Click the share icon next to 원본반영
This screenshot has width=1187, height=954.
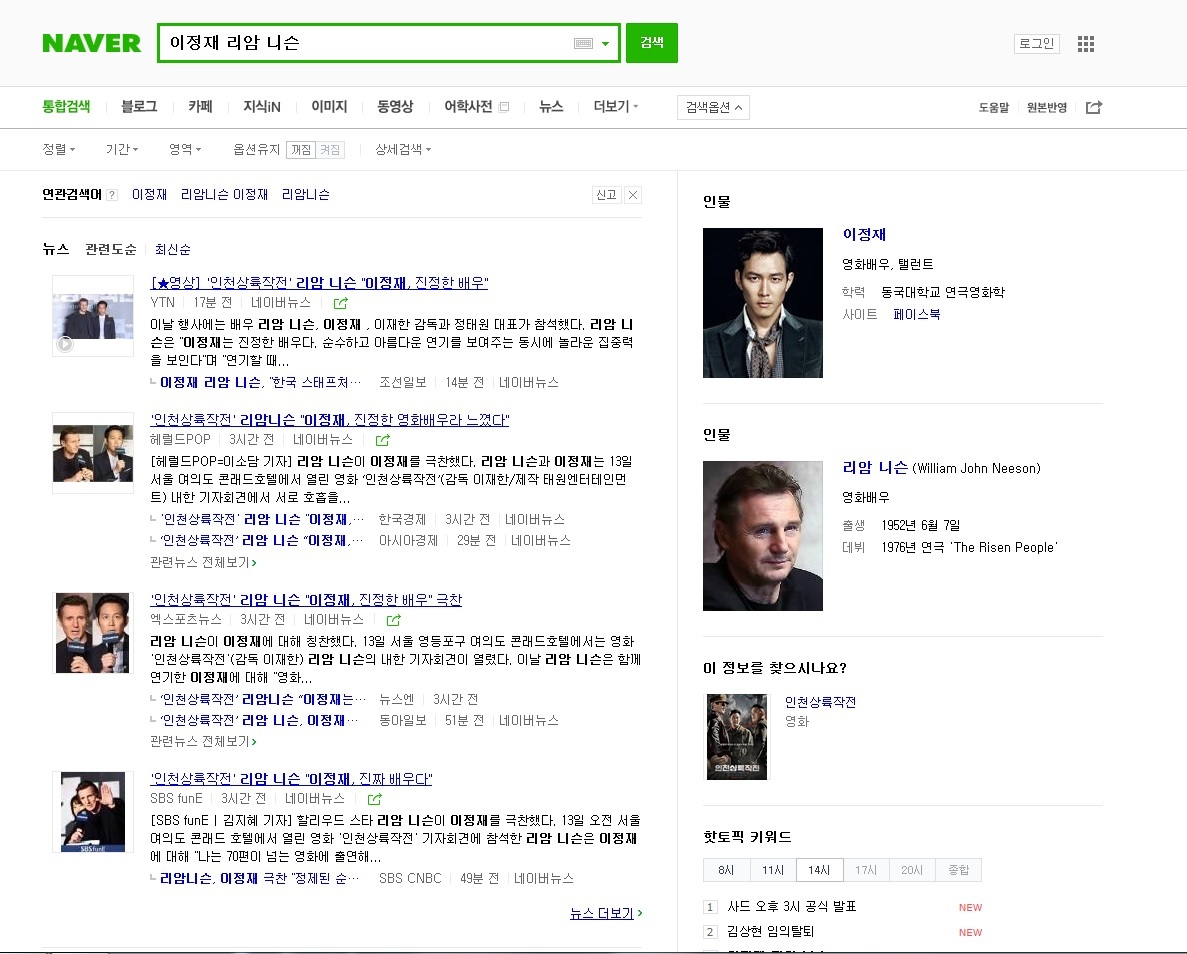point(1094,107)
